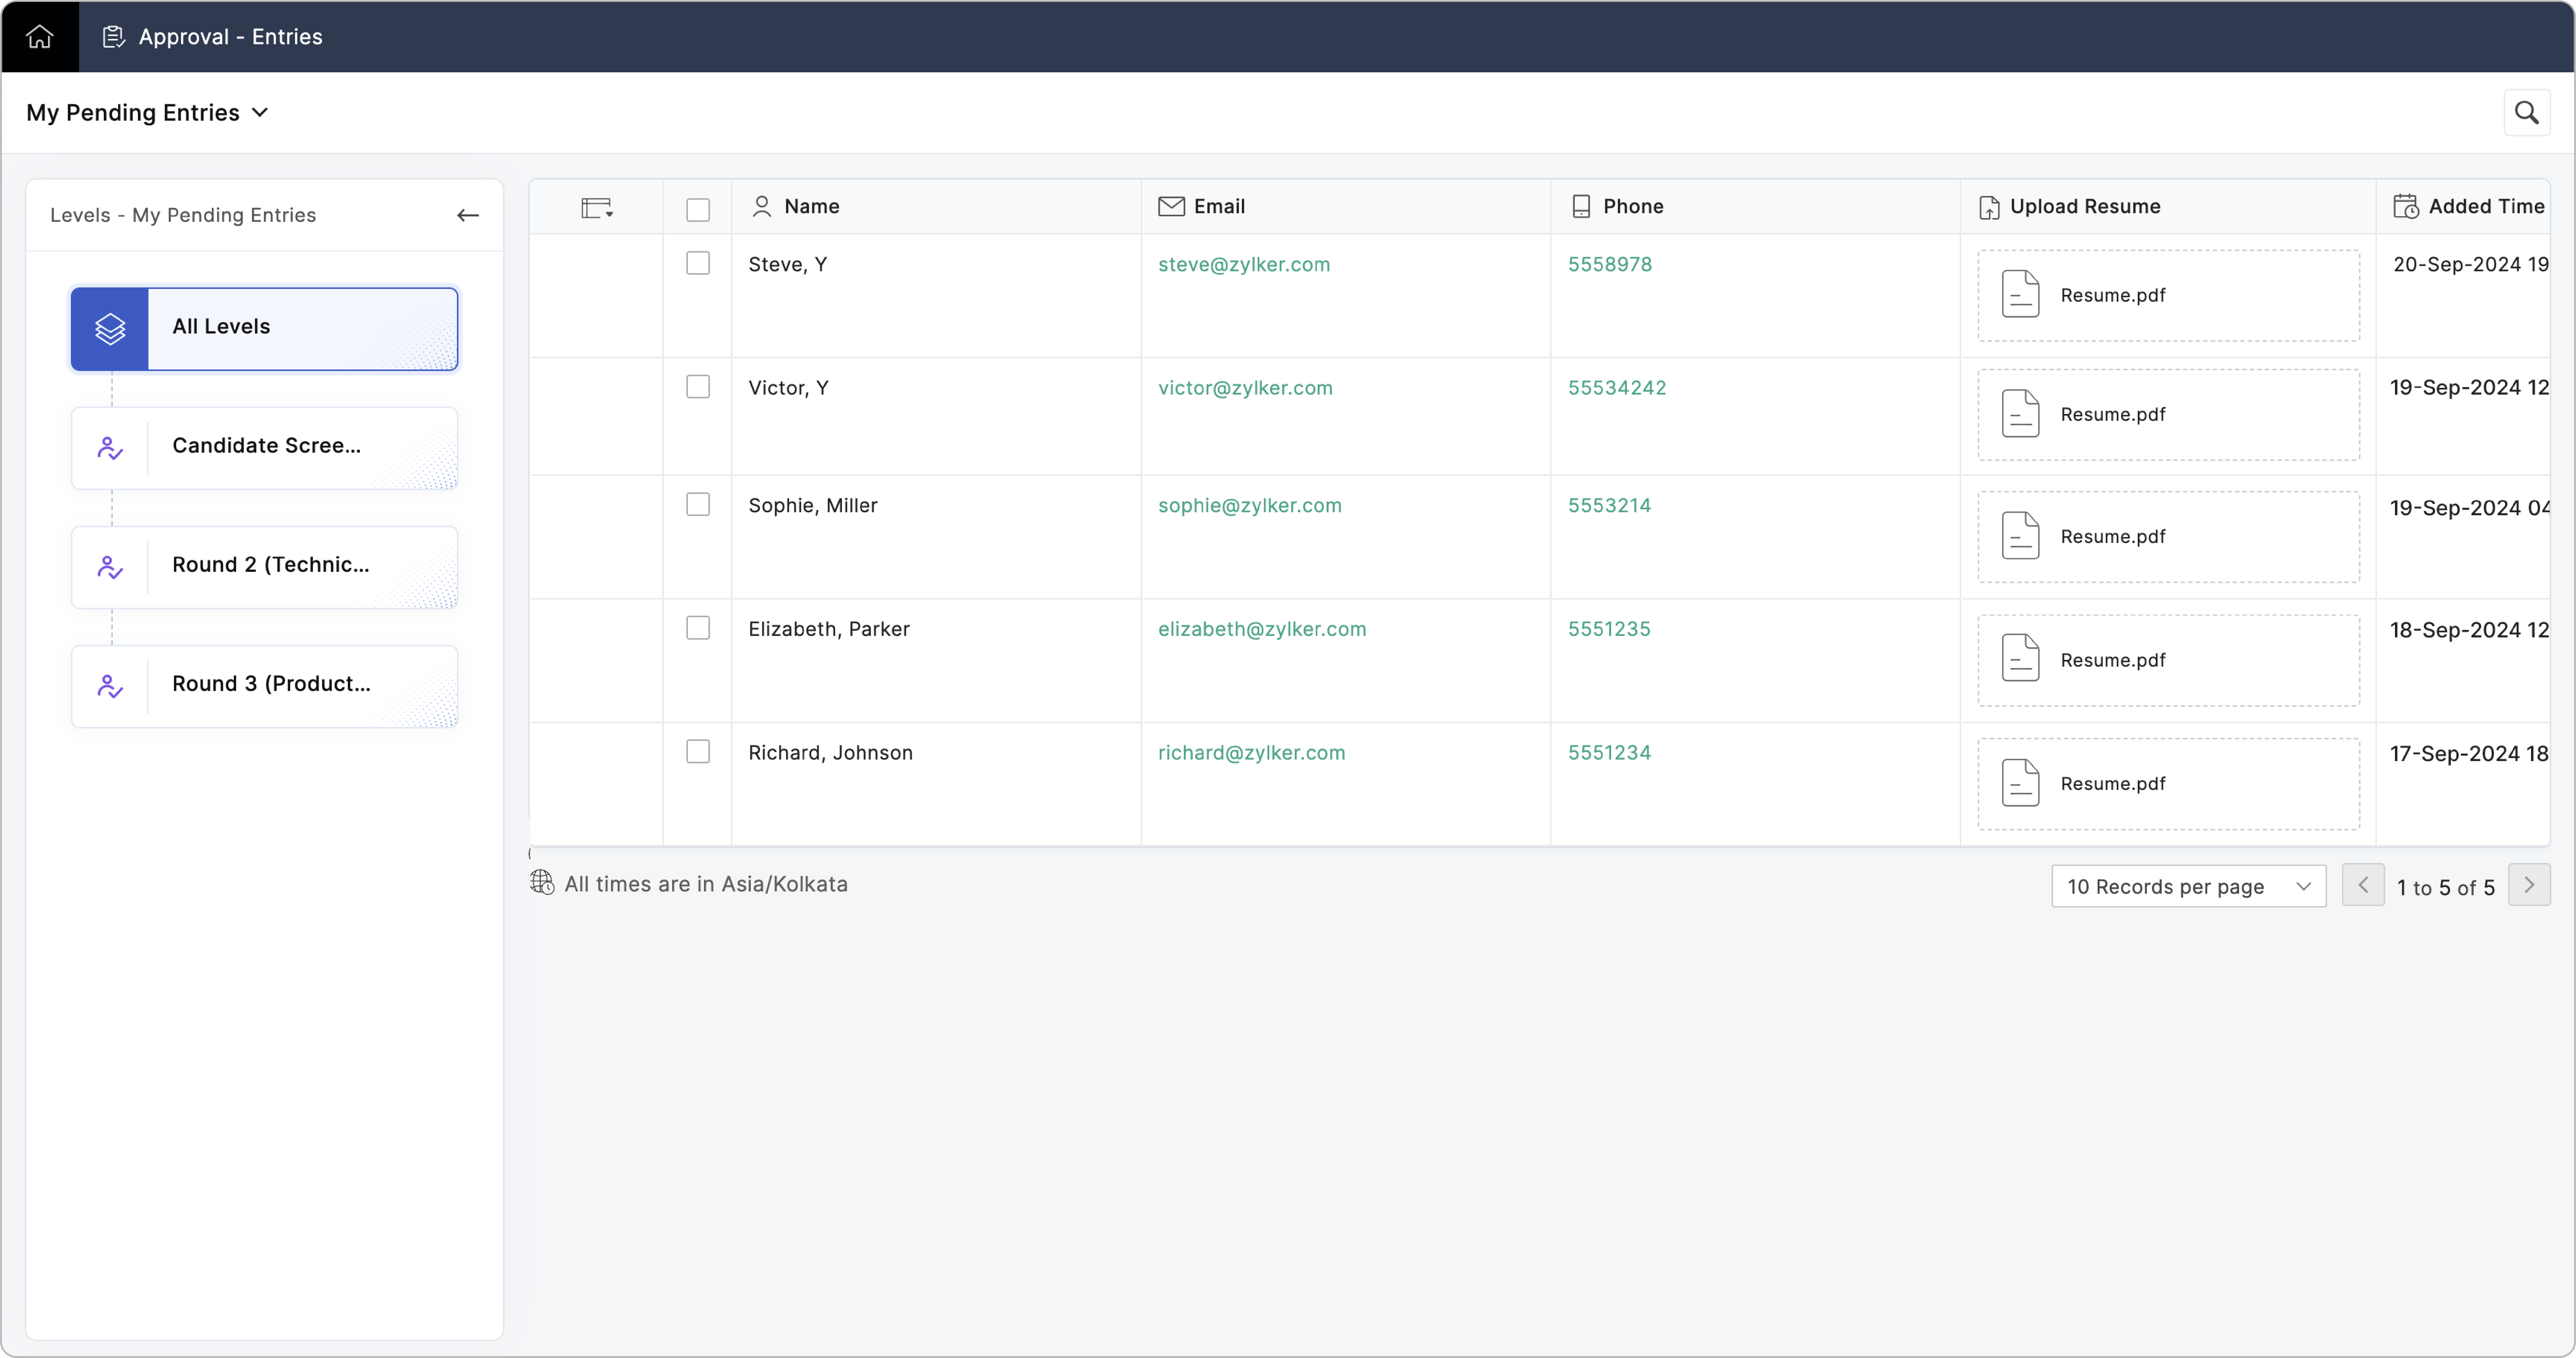
Task: Click Steve's Resume.pdf file icon
Action: 2020,295
